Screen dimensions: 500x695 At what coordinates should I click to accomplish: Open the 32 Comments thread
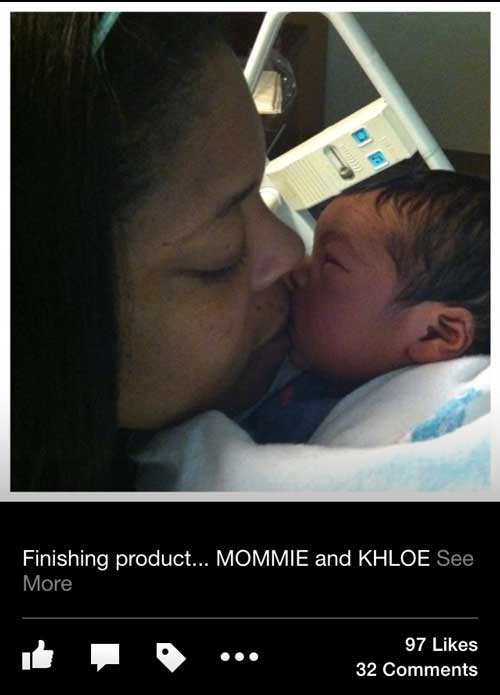[x=417, y=669]
